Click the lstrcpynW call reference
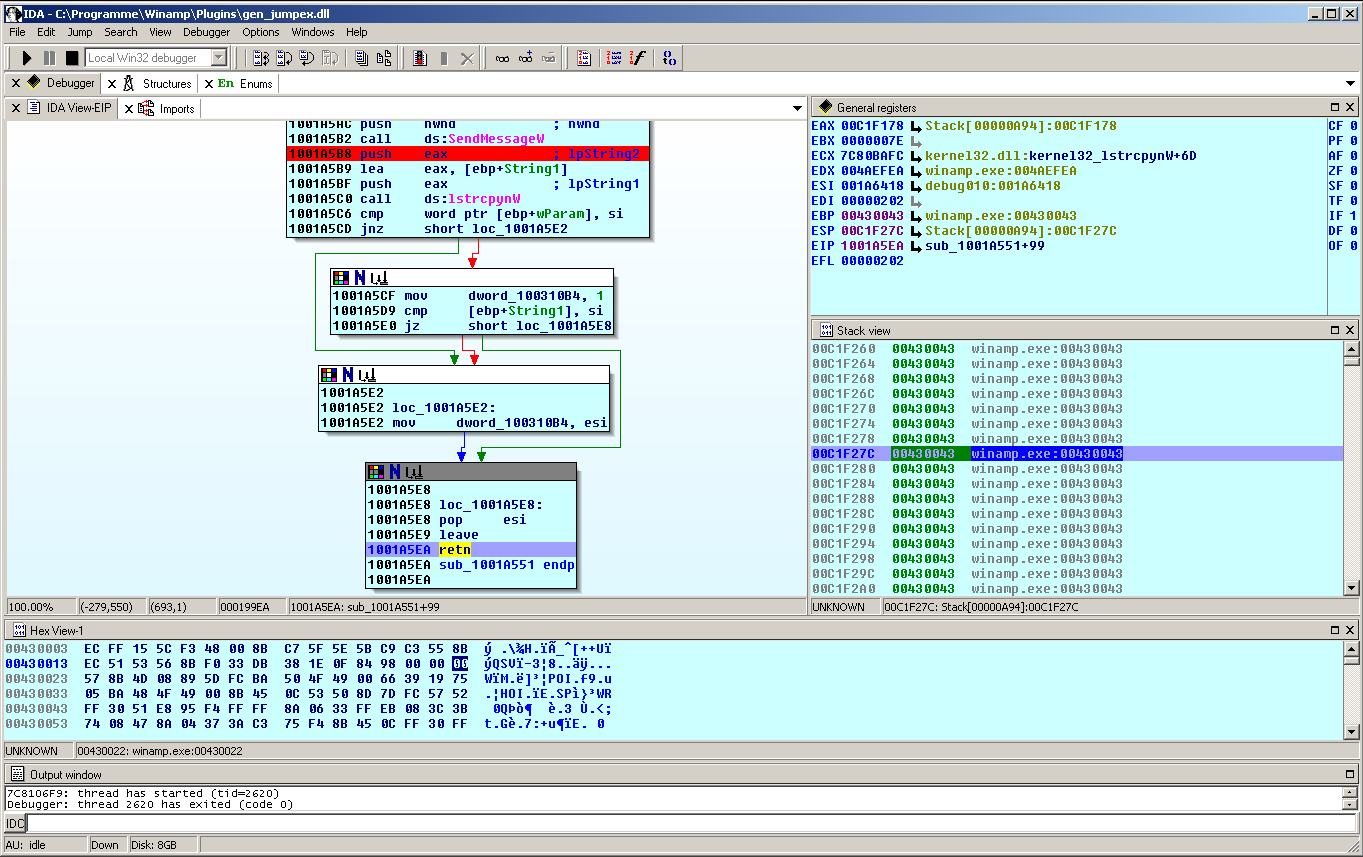The image size is (1363, 857). click(x=484, y=199)
